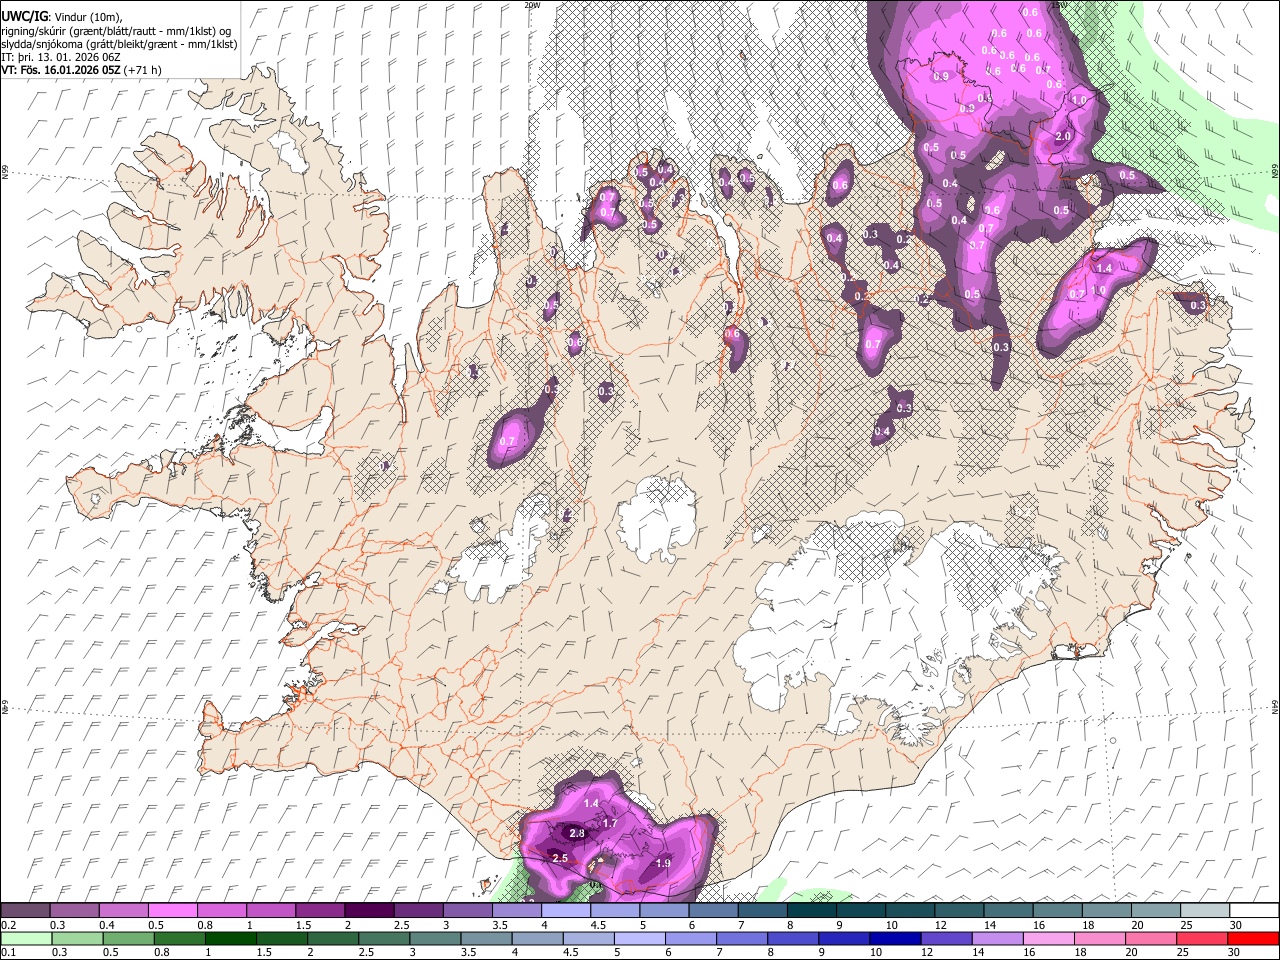Click the '0.1' label in bottom legend row
This screenshot has width=1280, height=960.
coord(8,952)
